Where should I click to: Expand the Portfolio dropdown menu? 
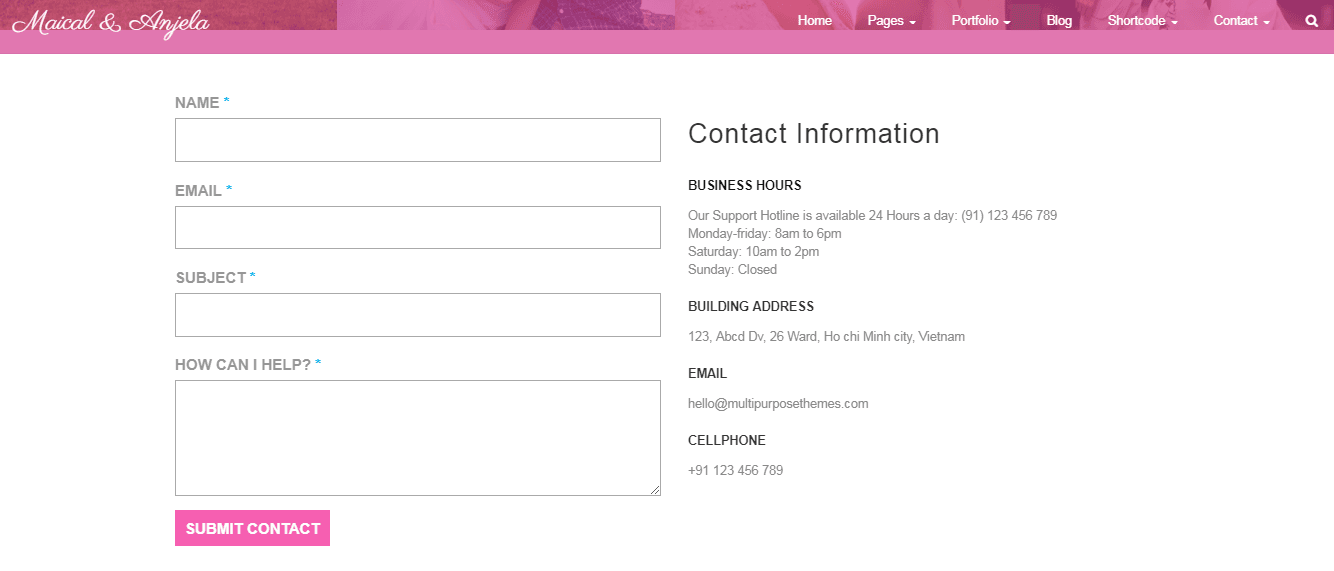[981, 20]
